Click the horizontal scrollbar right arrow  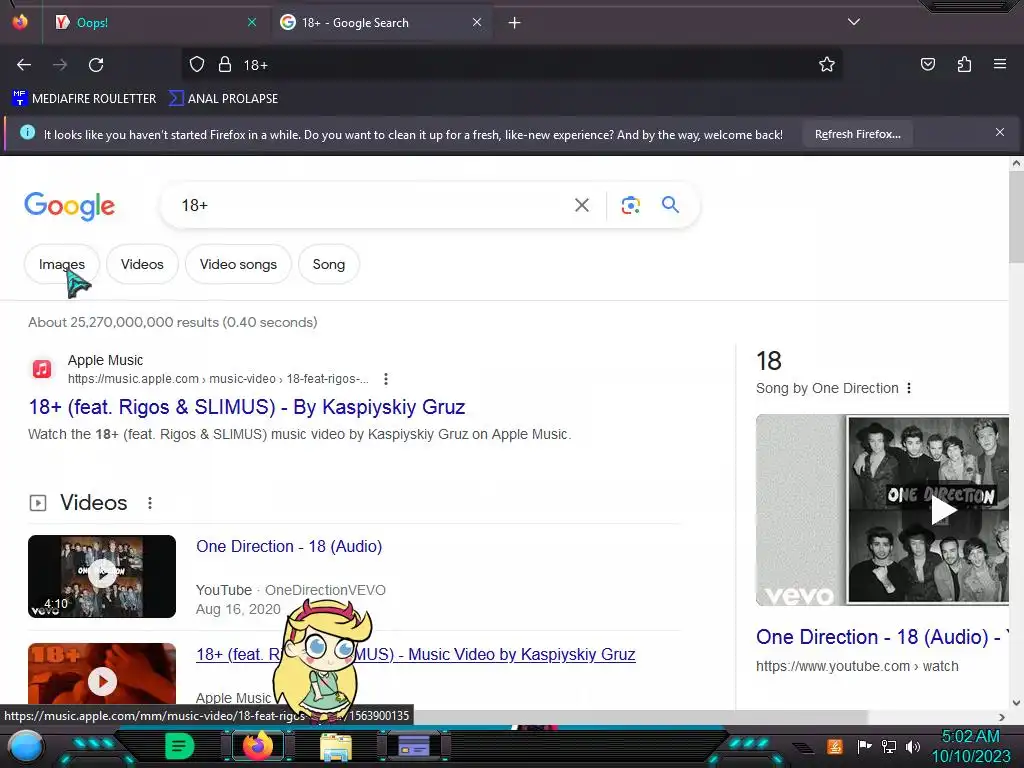[x=1001, y=716]
